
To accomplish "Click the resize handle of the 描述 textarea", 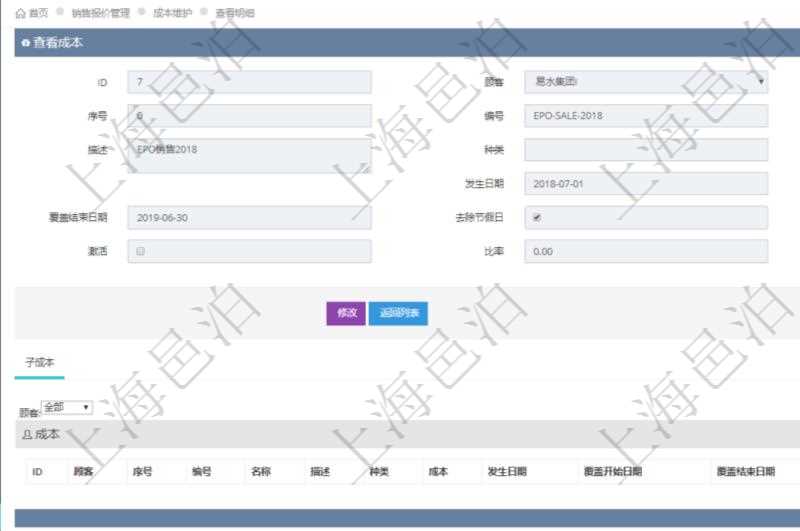I will pos(366,168).
